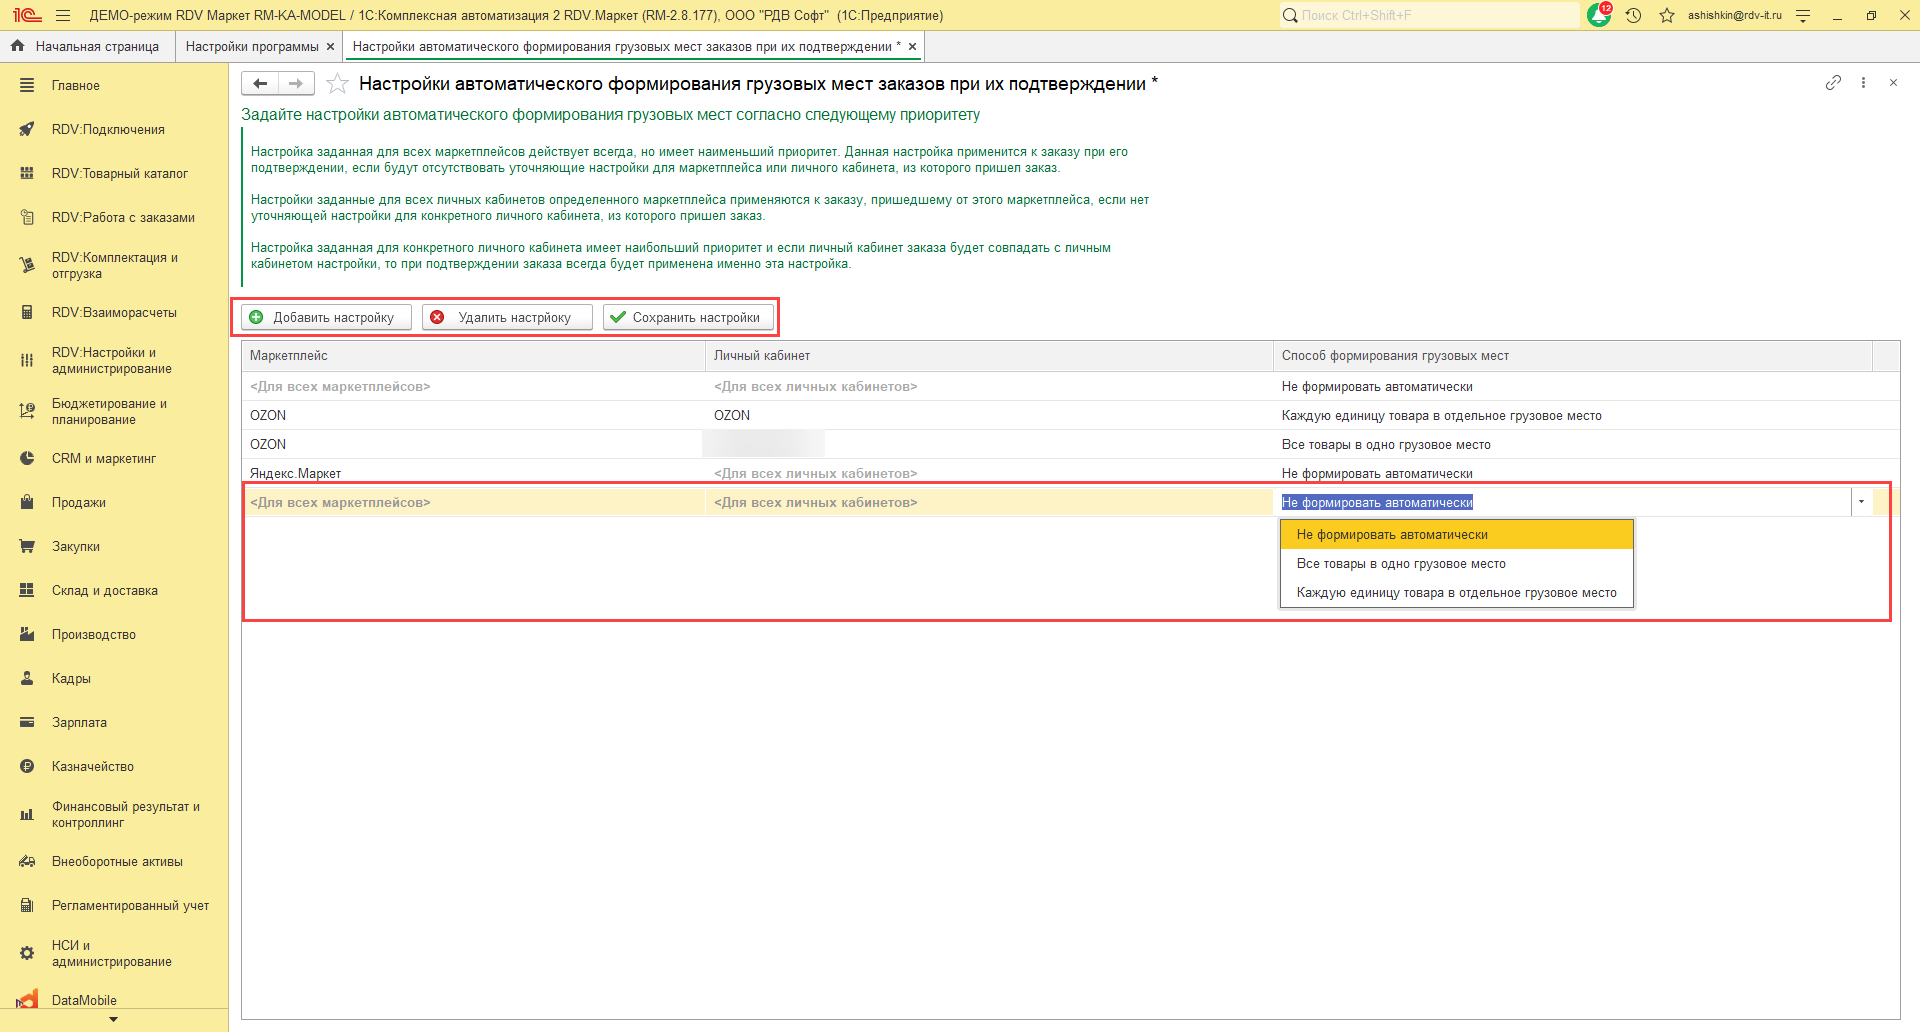Choose 'Каждую единицу товара' dropdown option

[x=1455, y=593]
